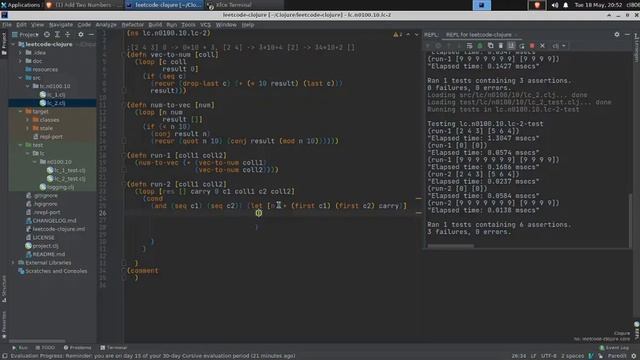640x360 pixels.
Task: Open the clj type dropdown in REPL toolbar
Action: coord(559,46)
